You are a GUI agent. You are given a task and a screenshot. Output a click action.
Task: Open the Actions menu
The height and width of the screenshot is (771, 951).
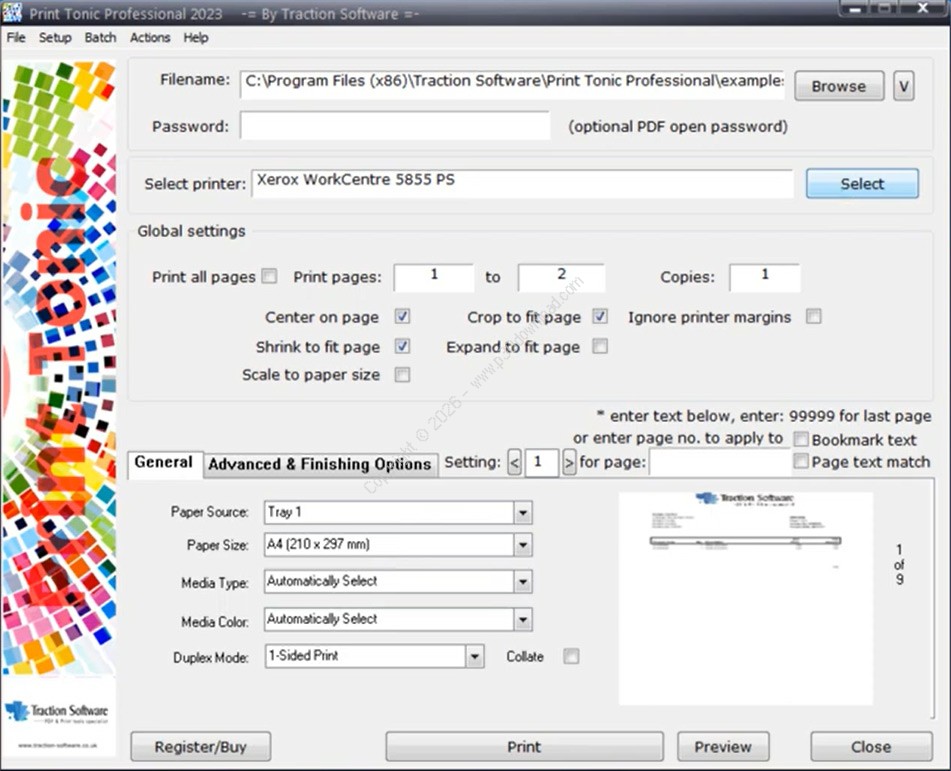coord(150,38)
